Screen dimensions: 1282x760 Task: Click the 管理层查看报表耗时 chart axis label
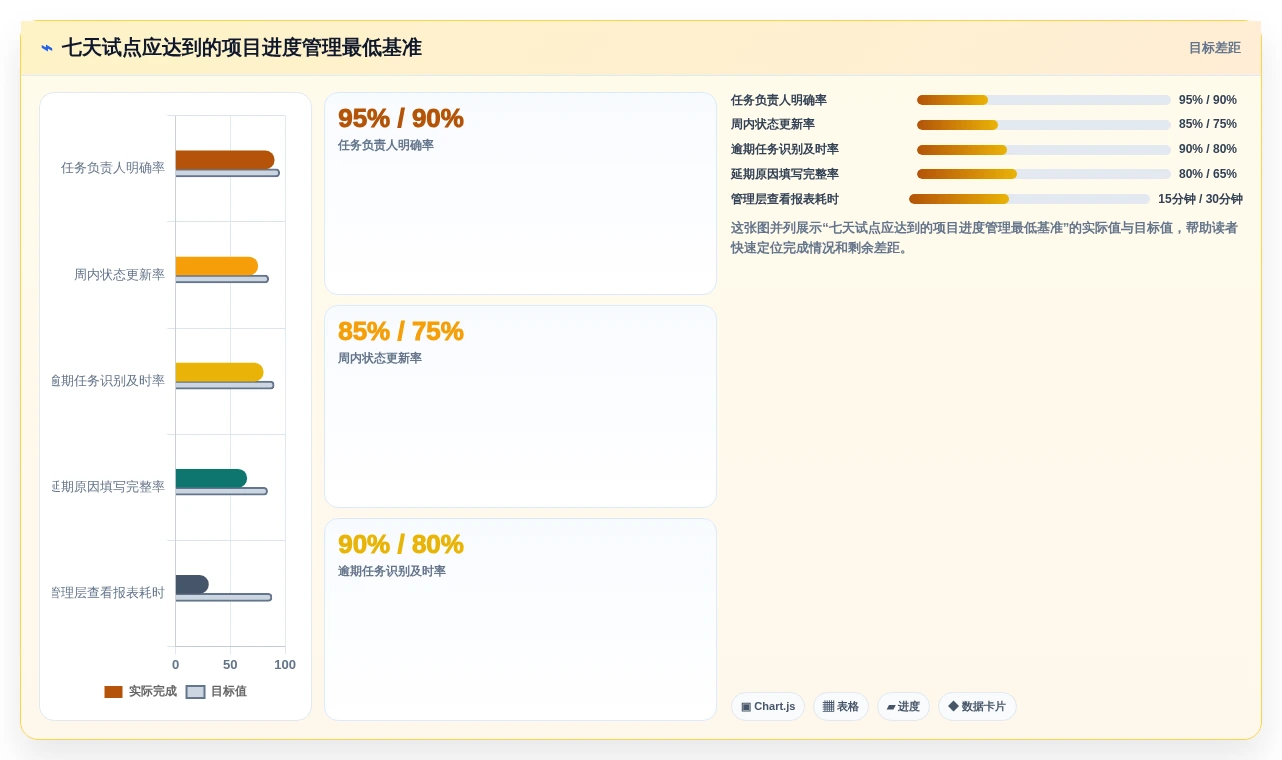pyautogui.click(x=108, y=593)
